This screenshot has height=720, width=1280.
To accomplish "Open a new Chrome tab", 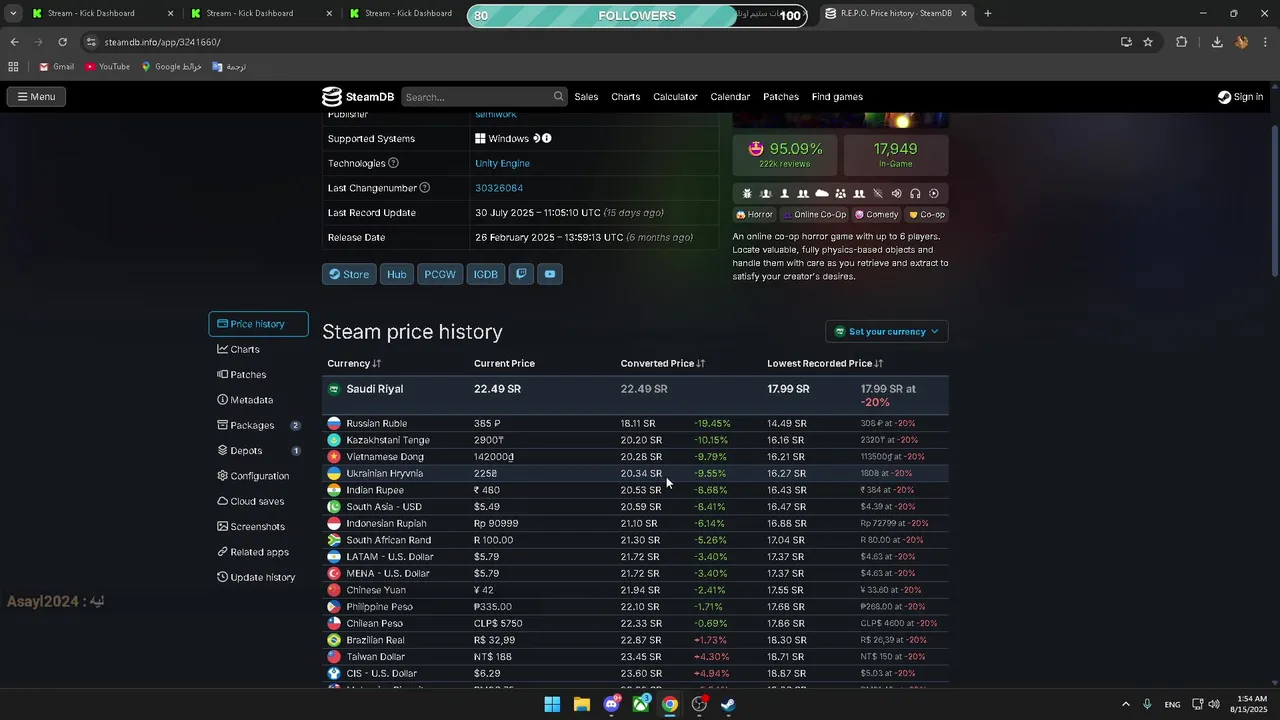I will tap(988, 14).
